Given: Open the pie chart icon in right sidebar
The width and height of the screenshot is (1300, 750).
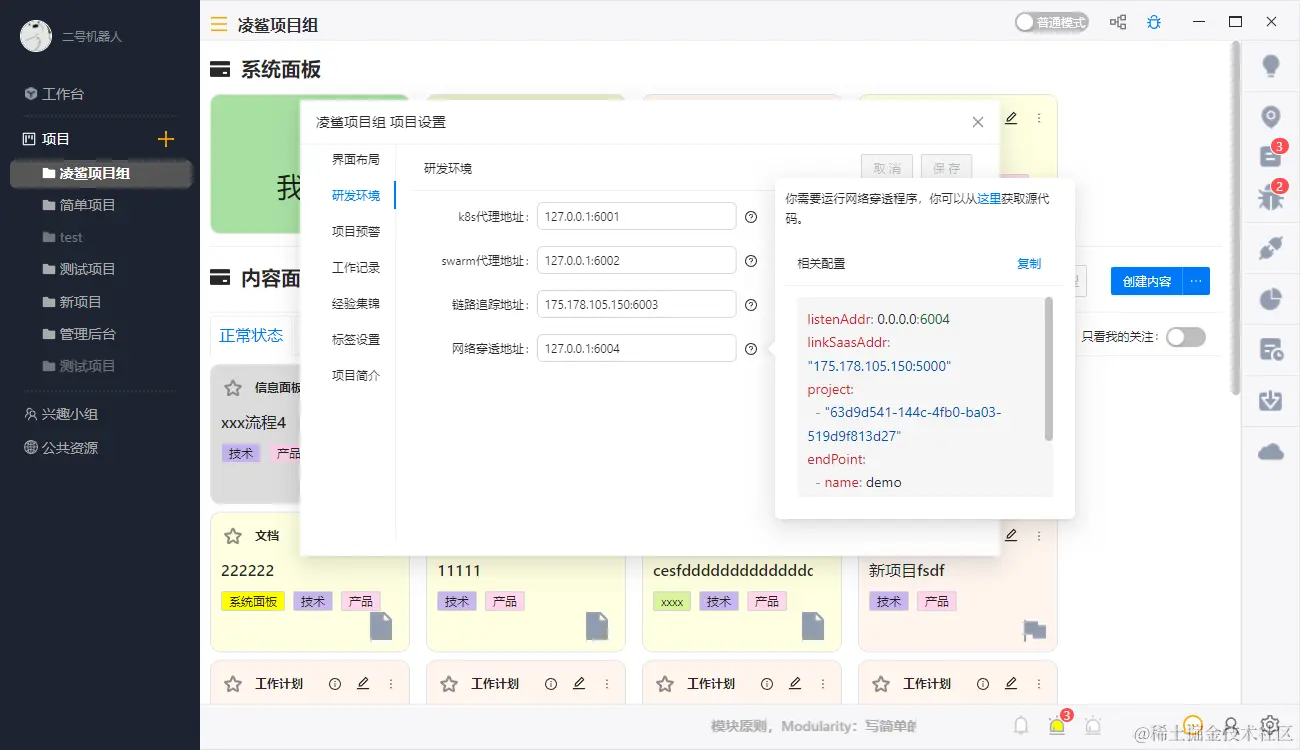Looking at the screenshot, I should click(1271, 298).
